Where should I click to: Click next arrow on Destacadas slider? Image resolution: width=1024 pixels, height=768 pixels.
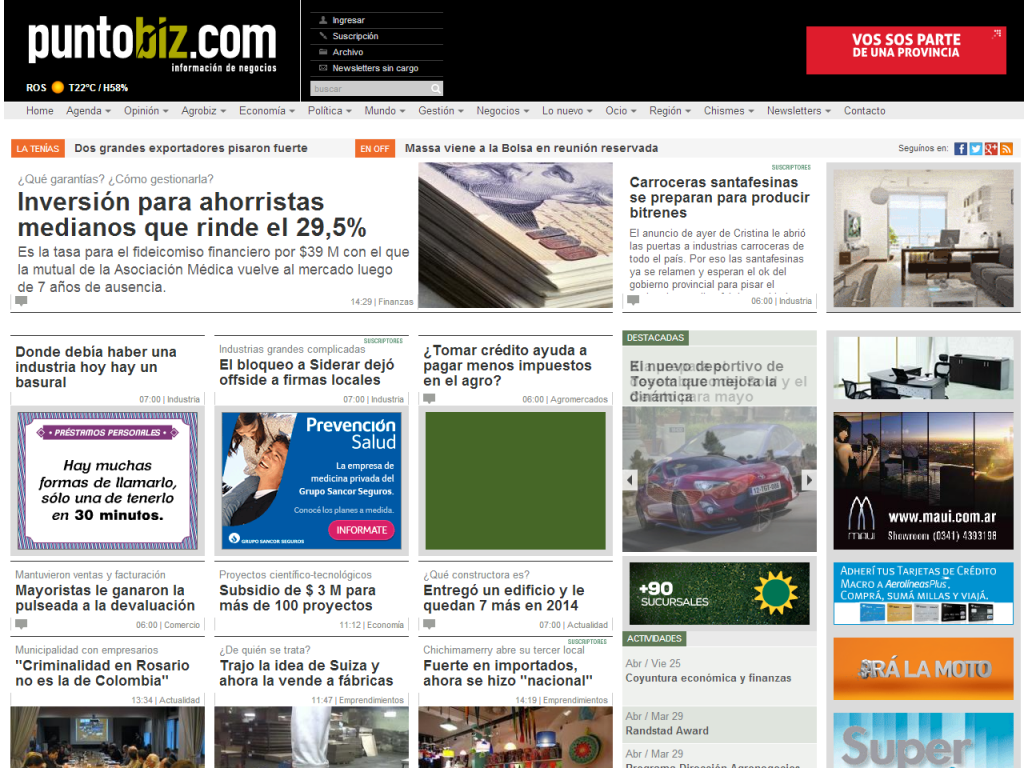click(809, 480)
